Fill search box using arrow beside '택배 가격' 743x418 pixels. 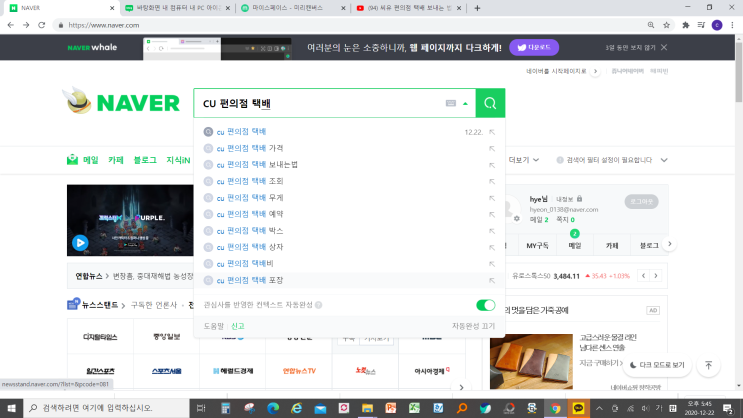tap(492, 148)
